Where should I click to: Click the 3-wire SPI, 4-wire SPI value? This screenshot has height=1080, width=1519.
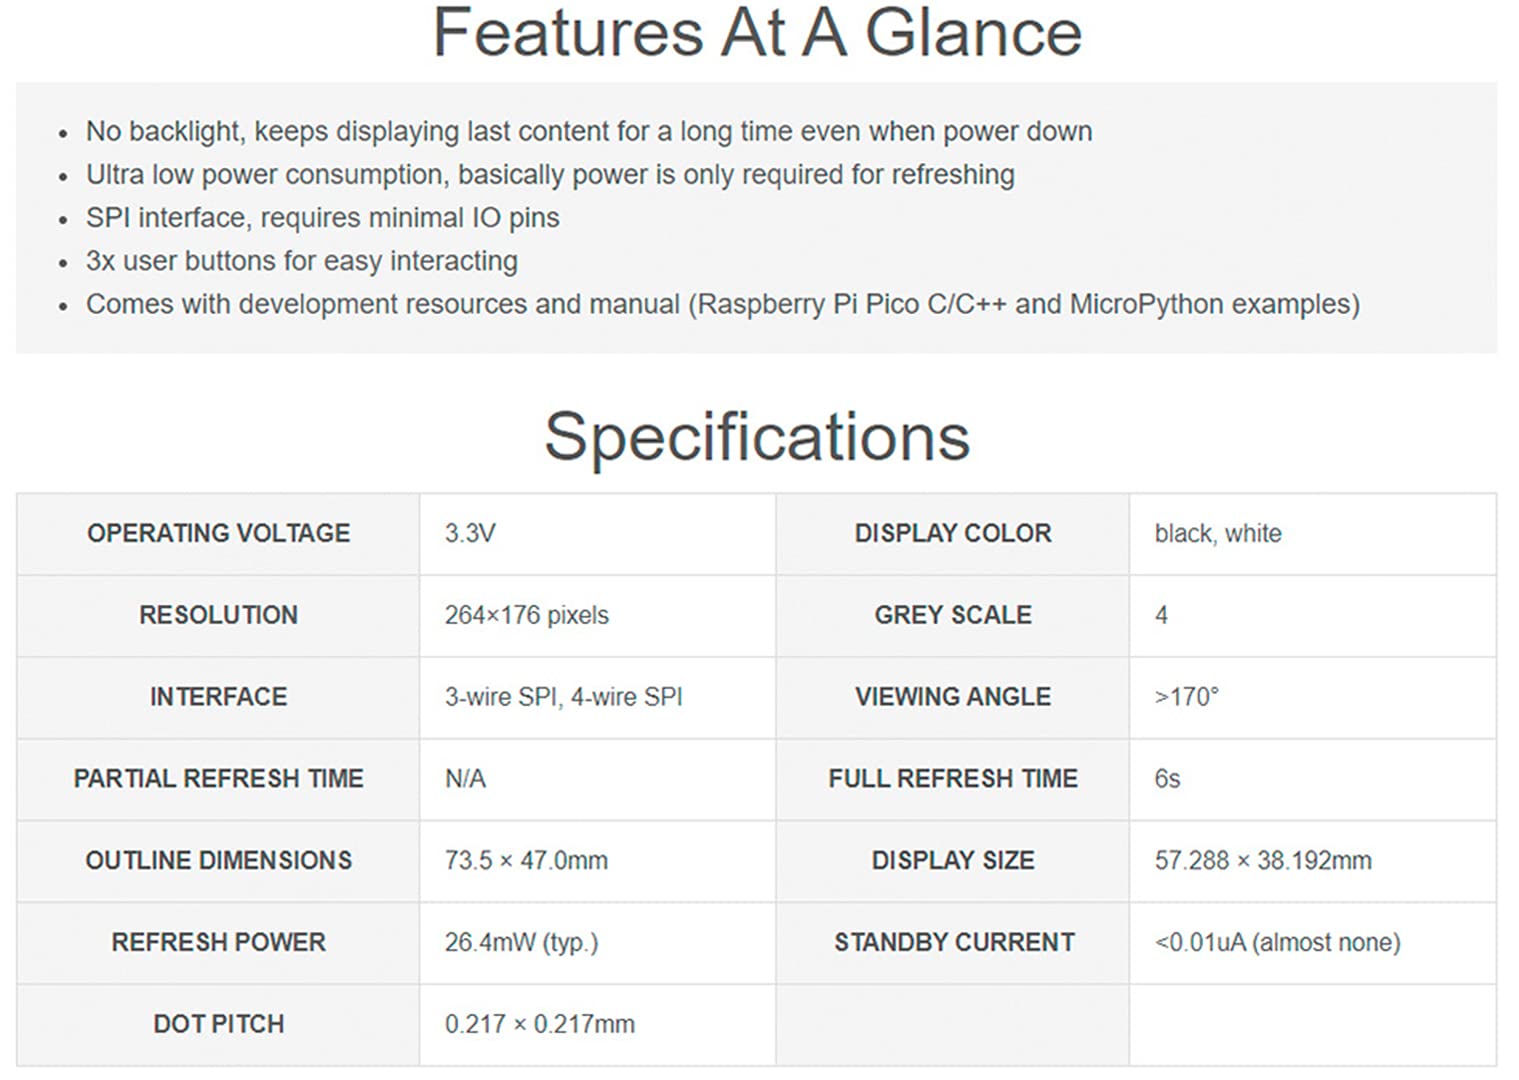(x=564, y=697)
